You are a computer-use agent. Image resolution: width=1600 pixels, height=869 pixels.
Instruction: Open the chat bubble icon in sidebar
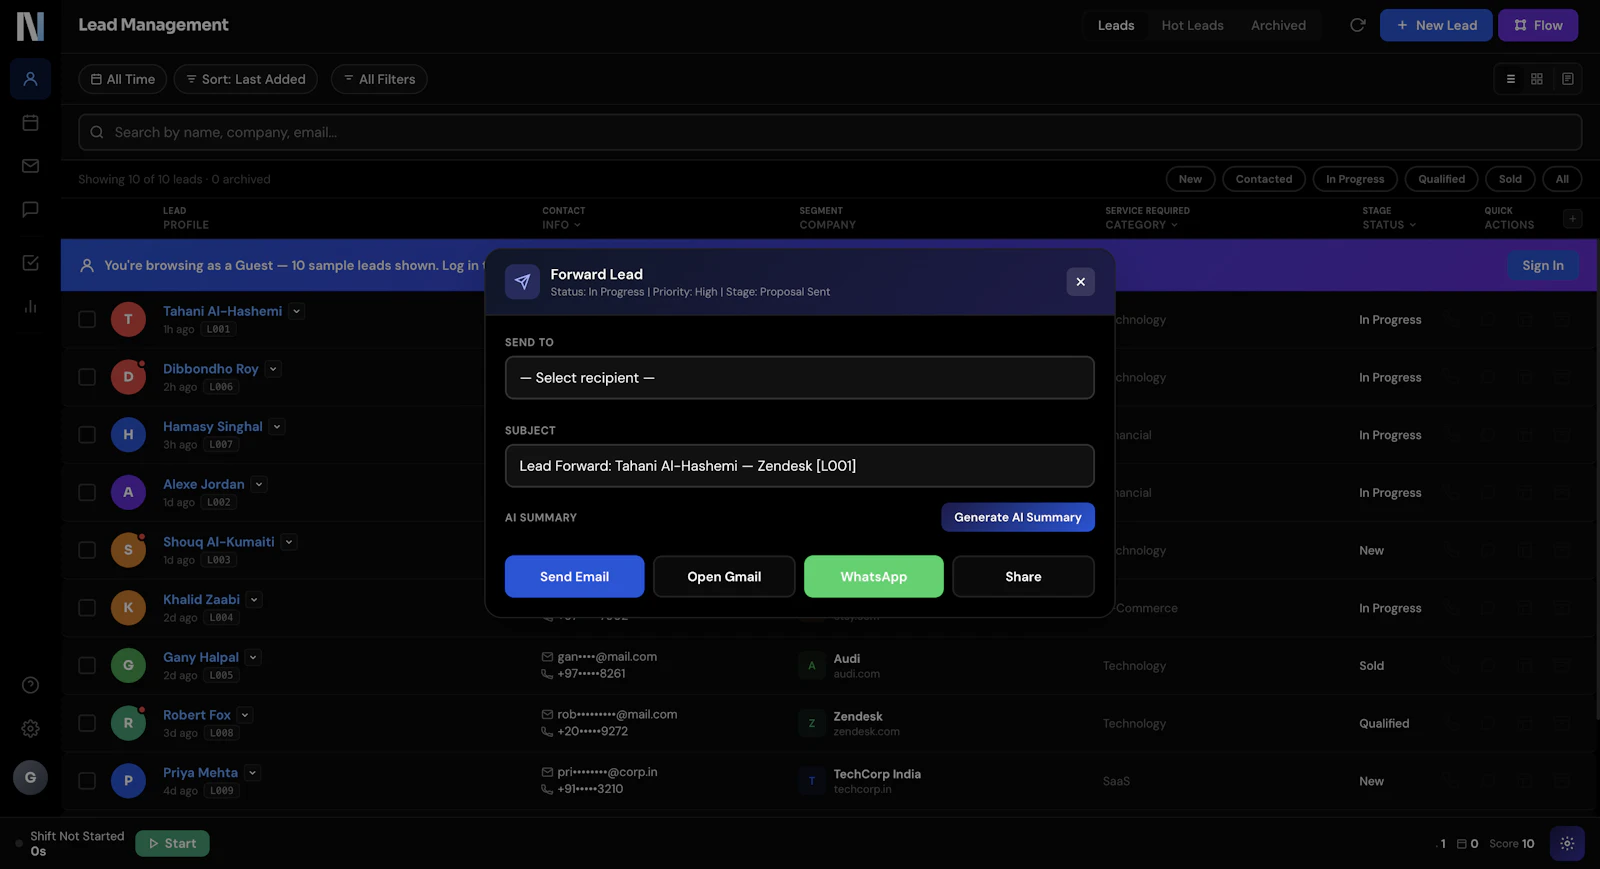(30, 209)
